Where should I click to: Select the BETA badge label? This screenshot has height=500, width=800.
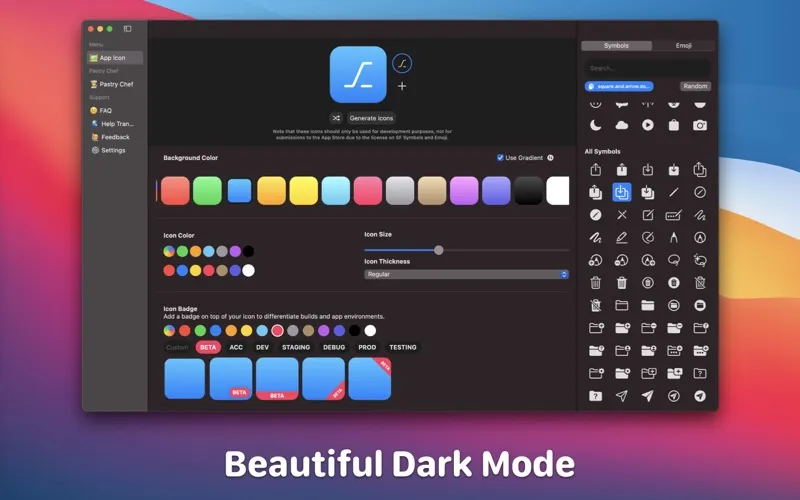pos(208,347)
